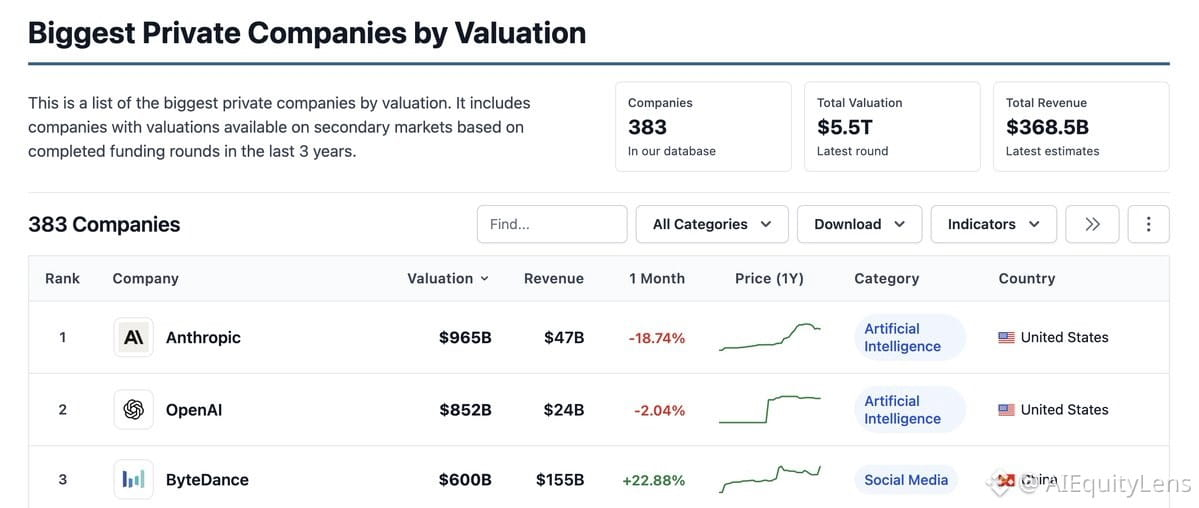Expand the Download dropdown

pyautogui.click(x=859, y=224)
